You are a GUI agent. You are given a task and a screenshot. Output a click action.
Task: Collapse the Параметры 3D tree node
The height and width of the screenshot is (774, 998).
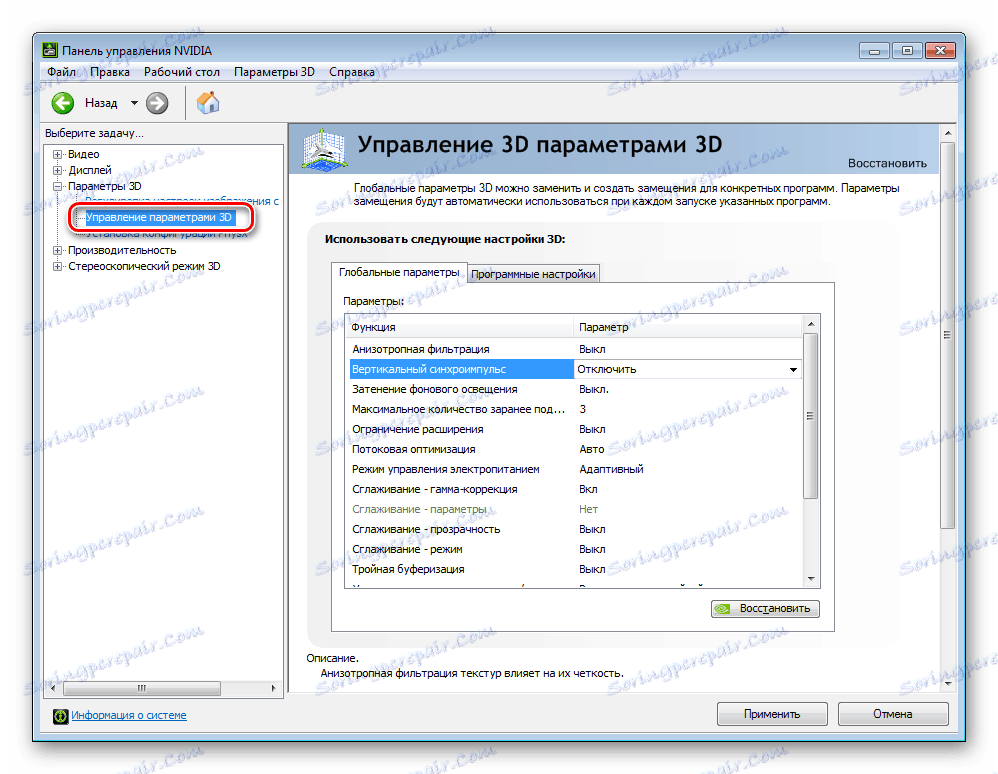58,186
